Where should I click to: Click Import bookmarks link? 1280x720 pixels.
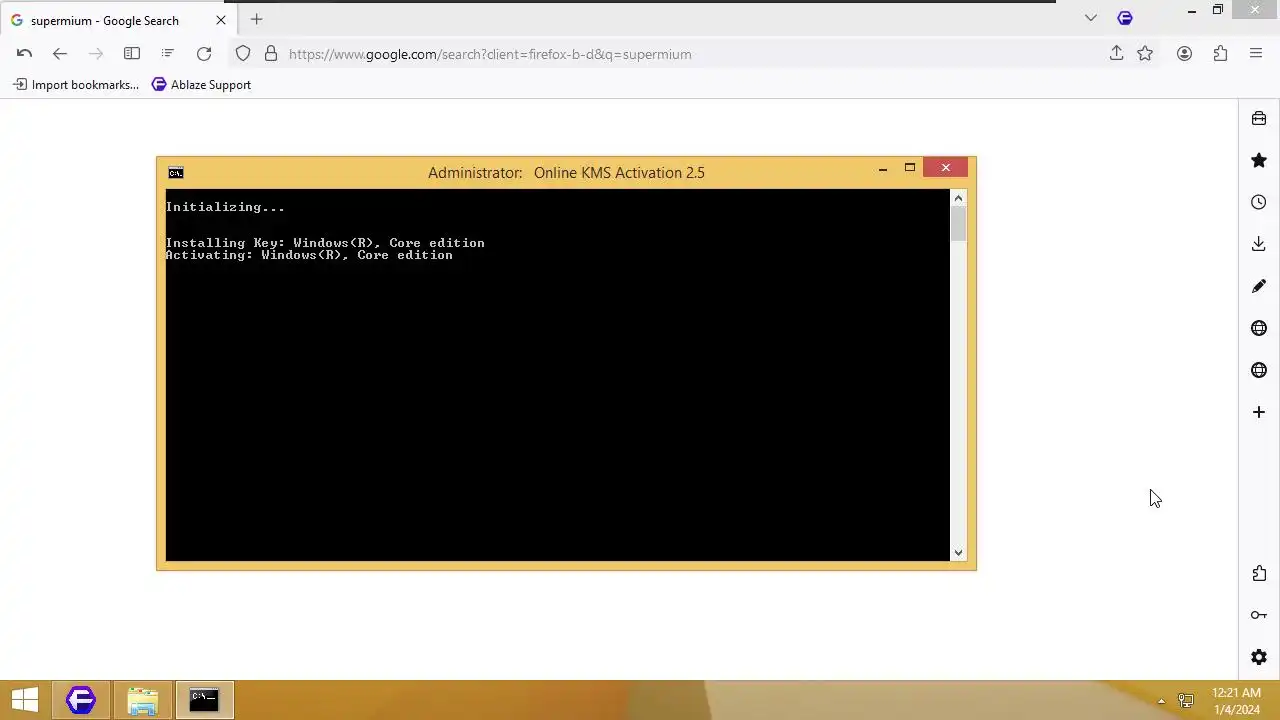pyautogui.click(x=76, y=85)
